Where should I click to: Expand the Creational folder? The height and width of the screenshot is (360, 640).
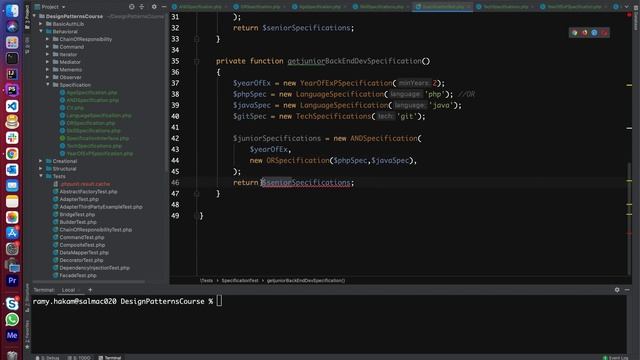41,161
